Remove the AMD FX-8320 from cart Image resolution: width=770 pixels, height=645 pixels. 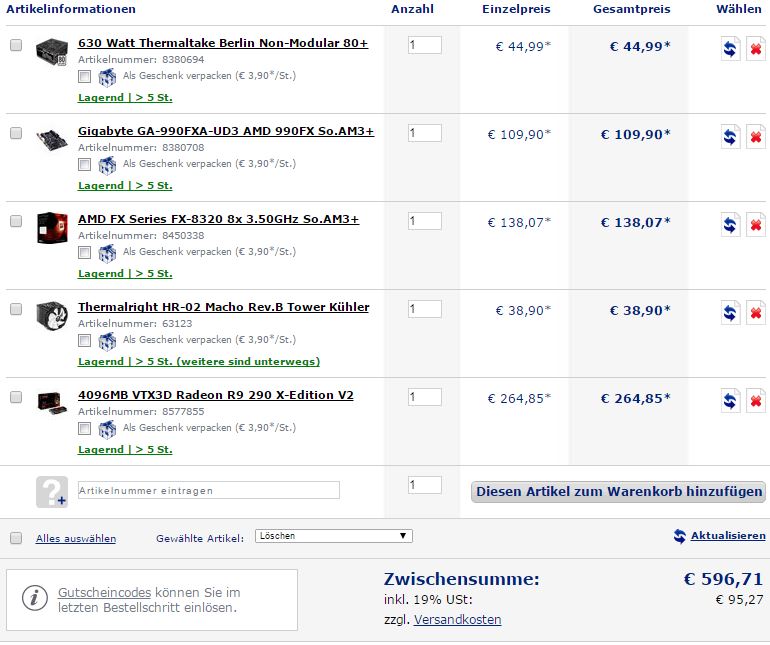tap(755, 224)
